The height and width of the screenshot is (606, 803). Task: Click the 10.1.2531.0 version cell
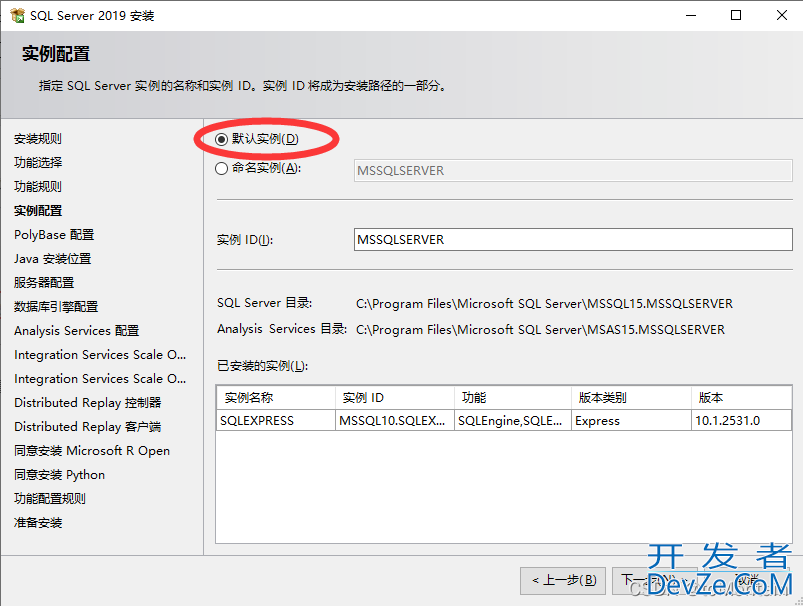click(x=741, y=421)
